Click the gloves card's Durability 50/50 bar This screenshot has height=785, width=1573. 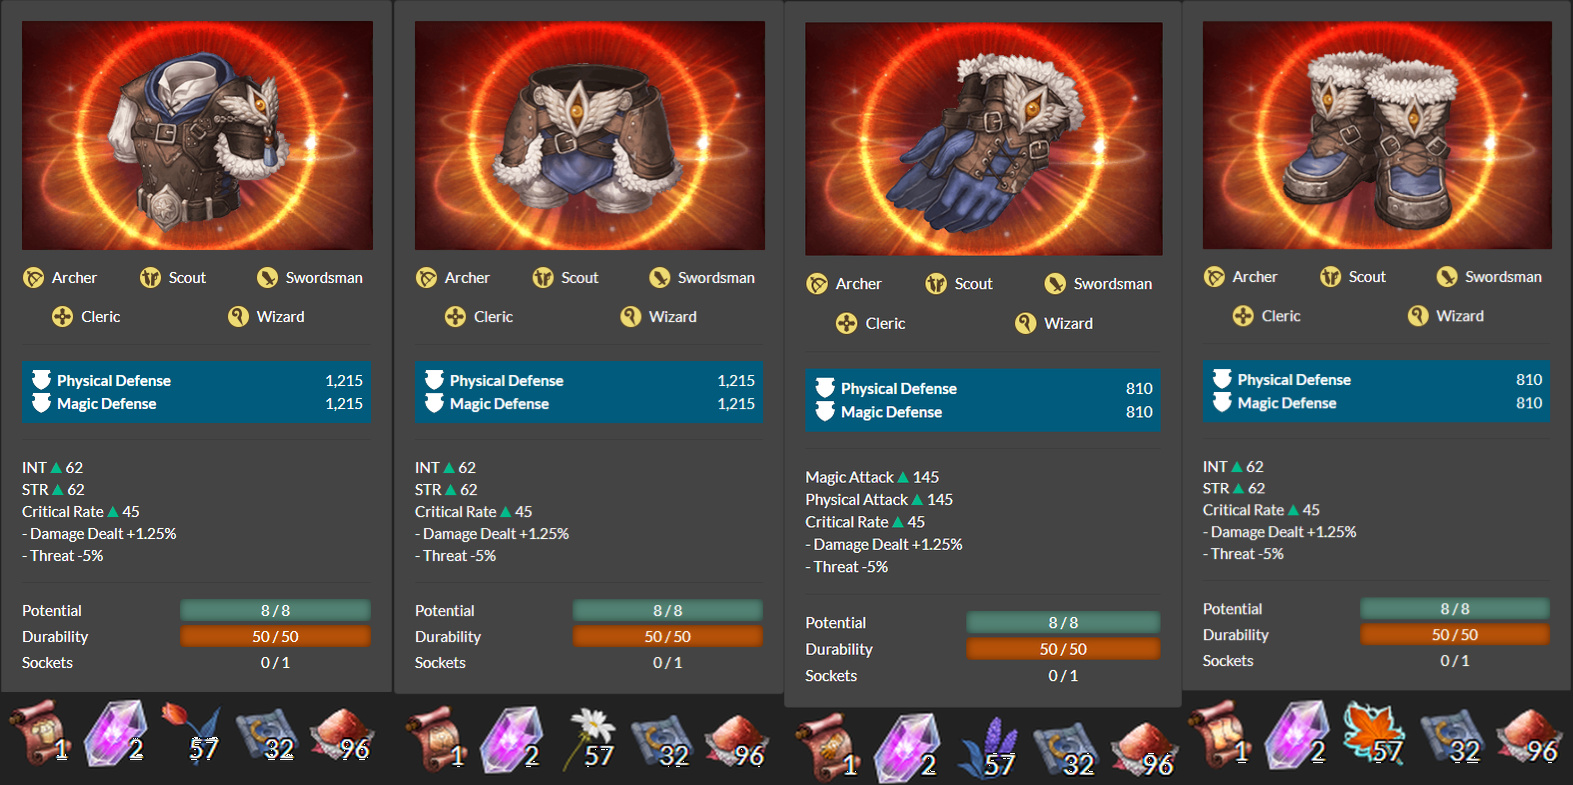tap(1063, 649)
